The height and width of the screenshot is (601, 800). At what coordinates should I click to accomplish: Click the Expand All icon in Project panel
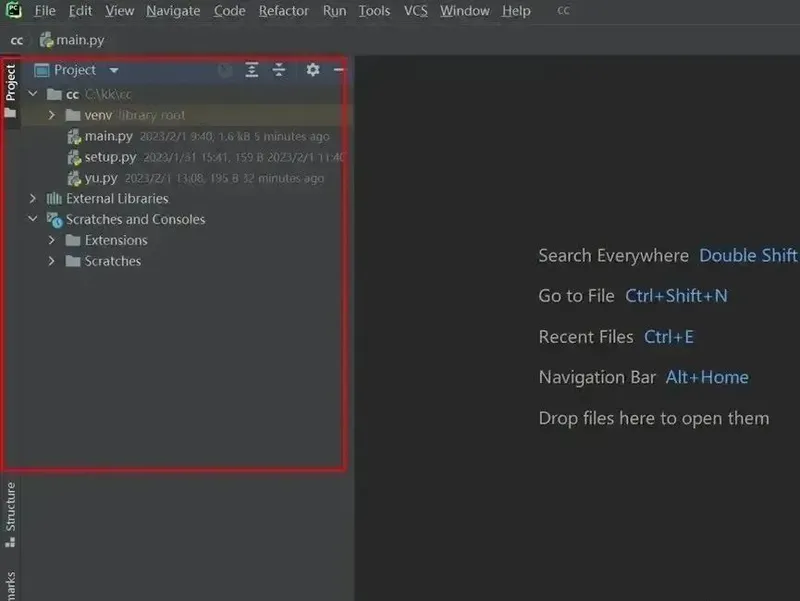click(252, 70)
